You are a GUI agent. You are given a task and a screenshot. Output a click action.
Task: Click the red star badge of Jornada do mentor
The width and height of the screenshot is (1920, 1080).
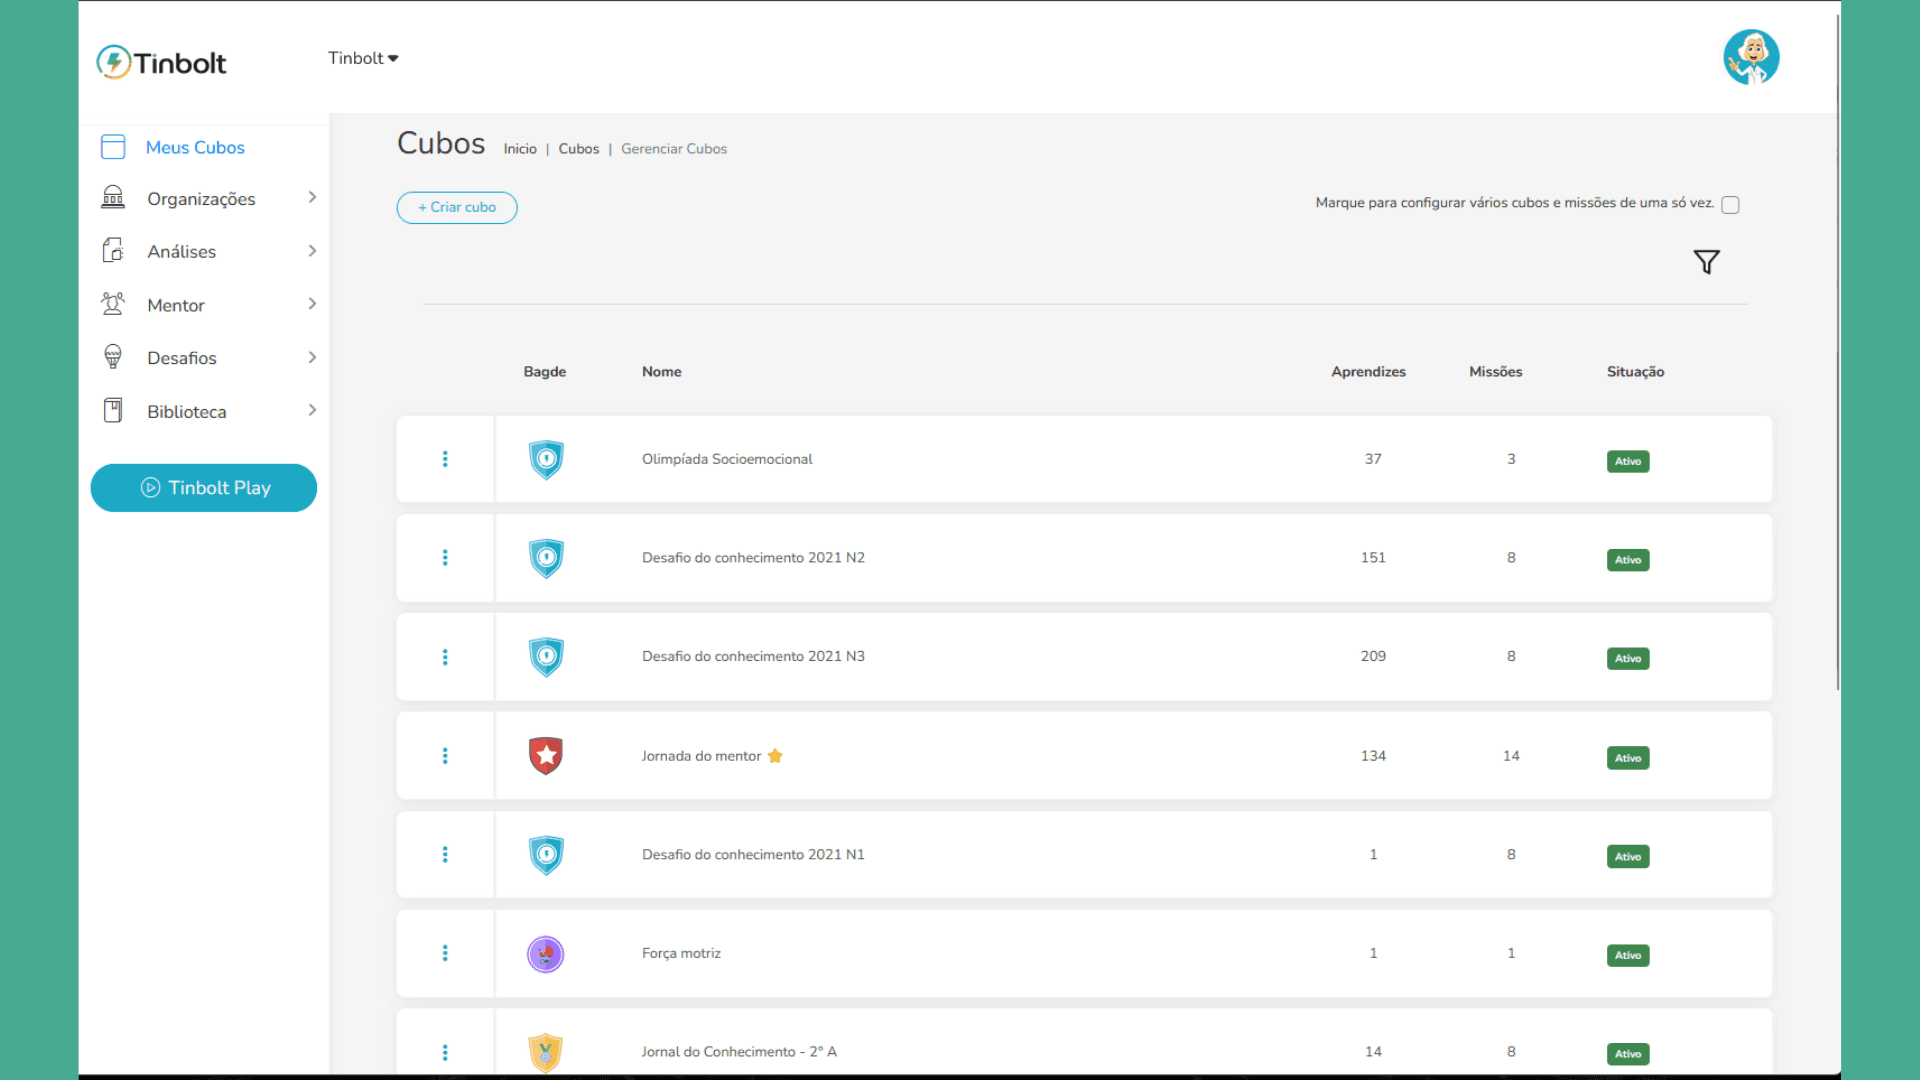546,756
